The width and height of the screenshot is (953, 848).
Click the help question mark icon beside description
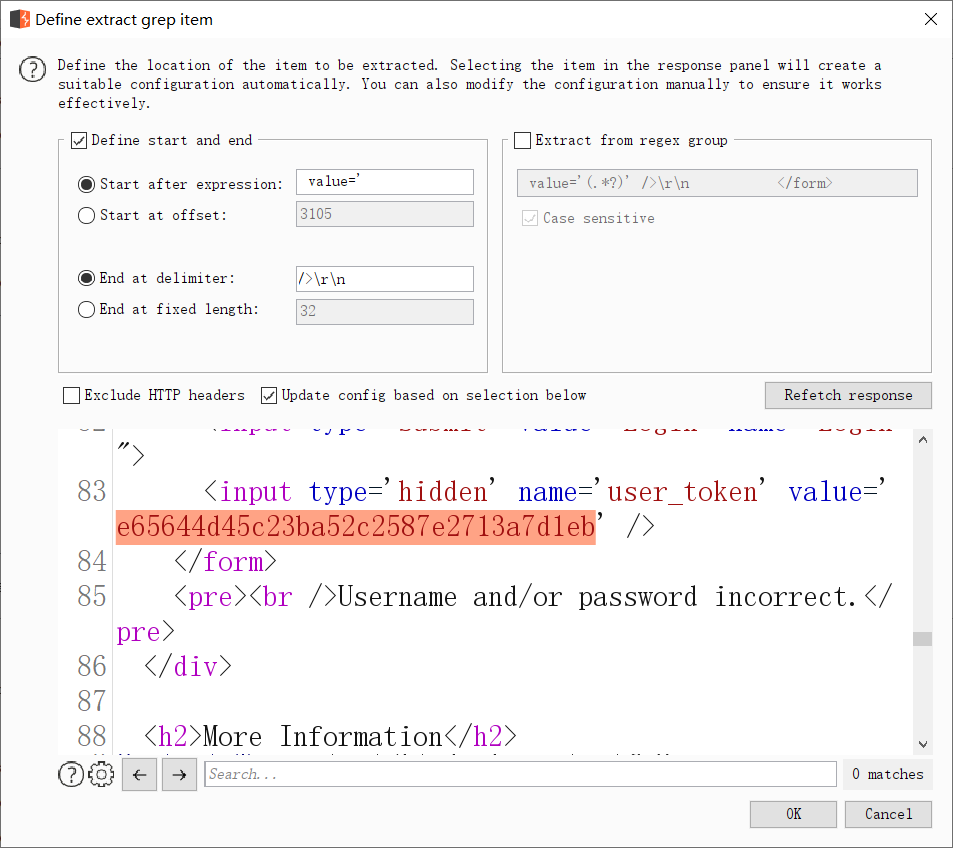pos(32,69)
